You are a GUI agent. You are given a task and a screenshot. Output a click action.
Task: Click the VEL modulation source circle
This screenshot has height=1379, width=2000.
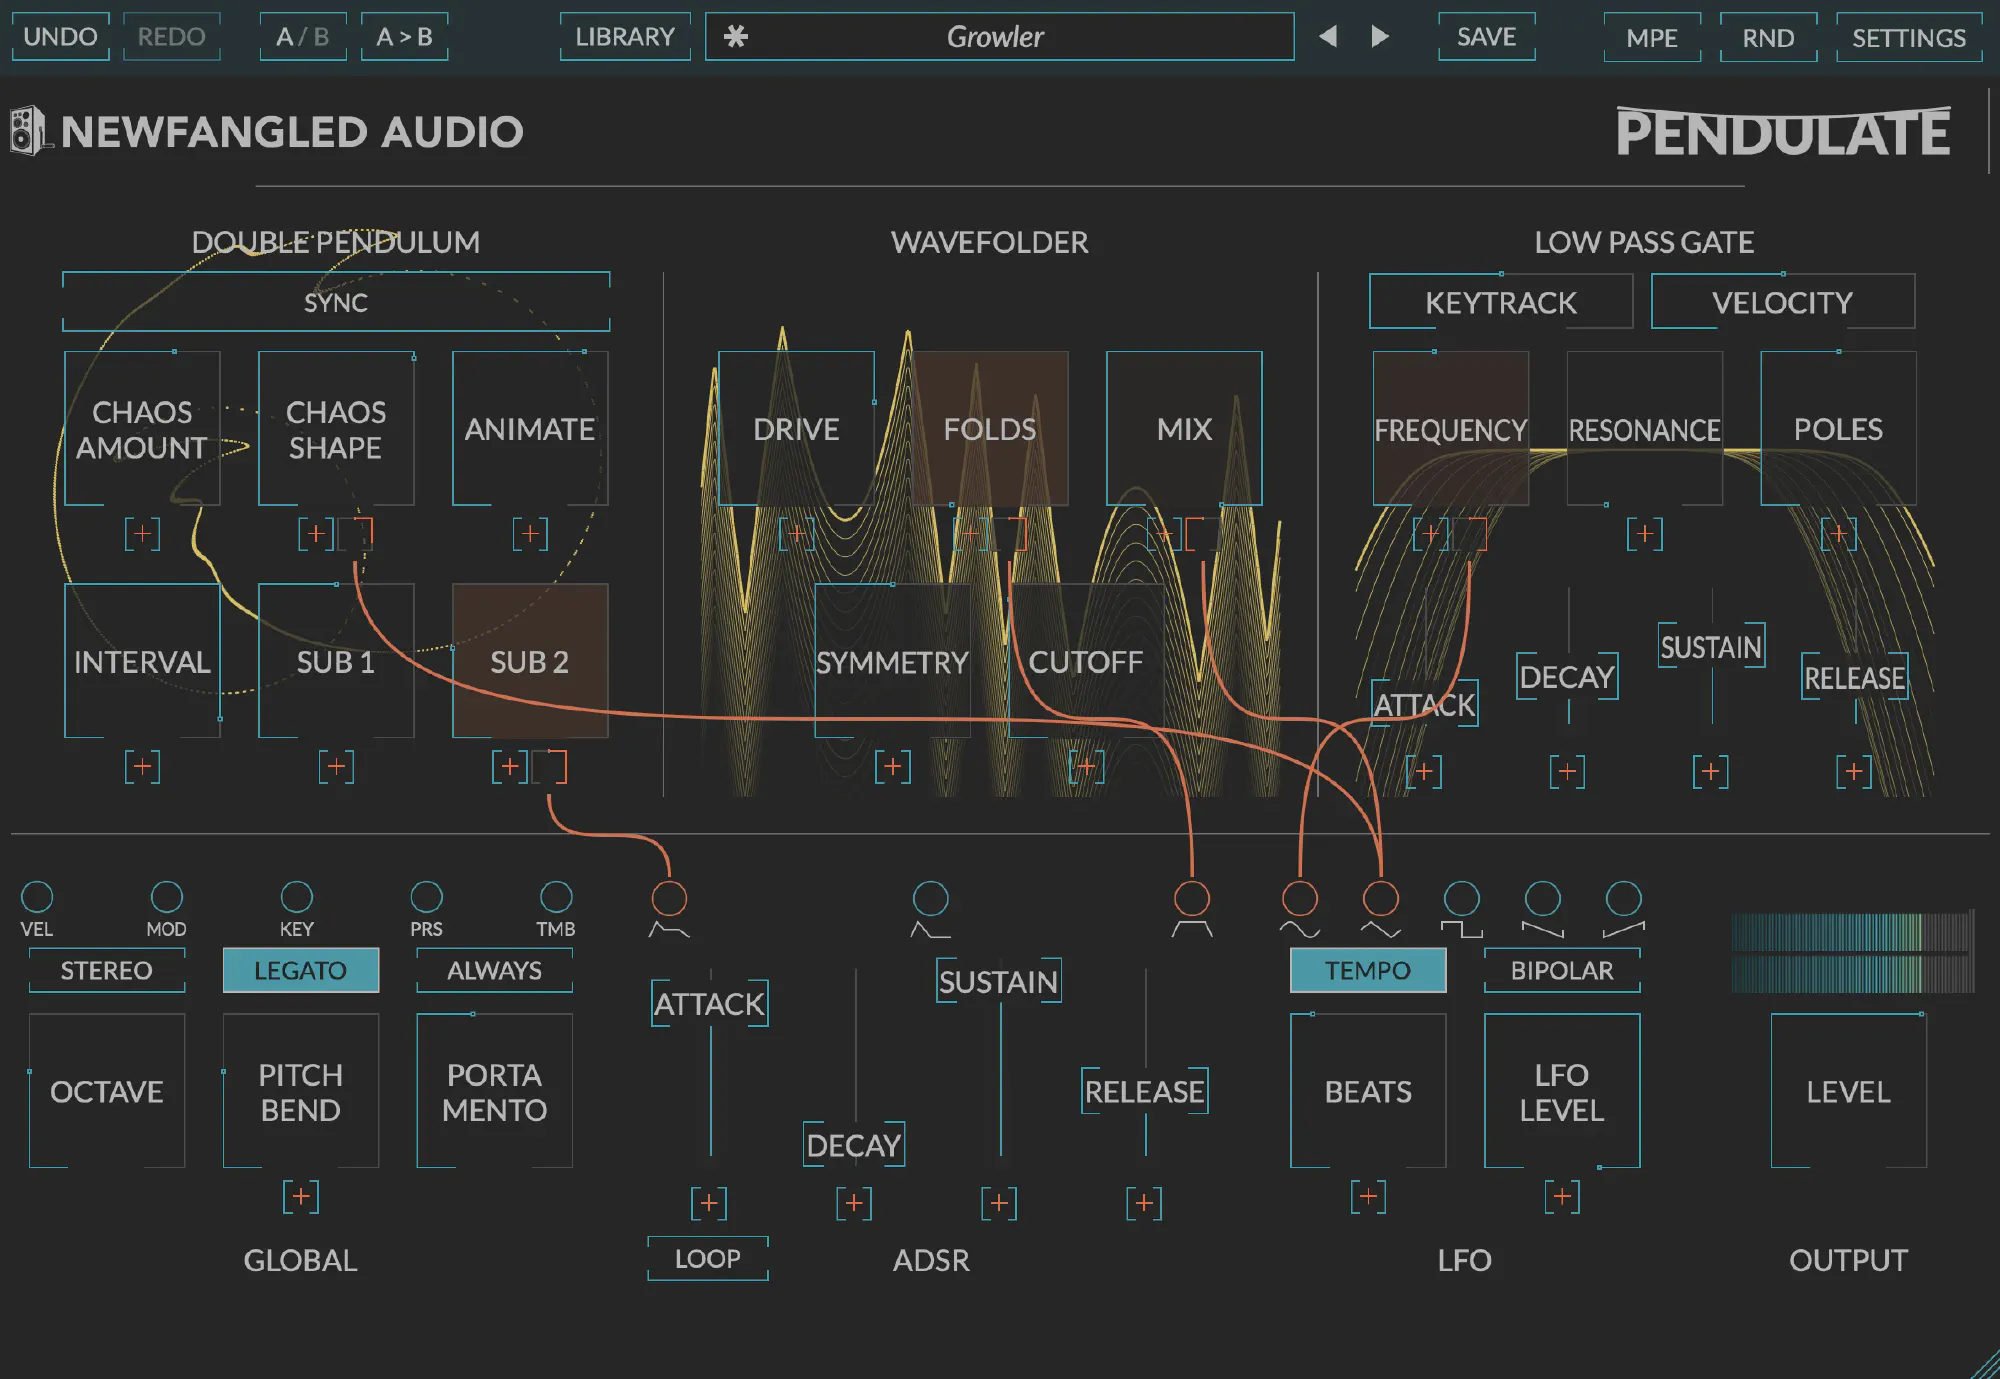click(x=37, y=897)
